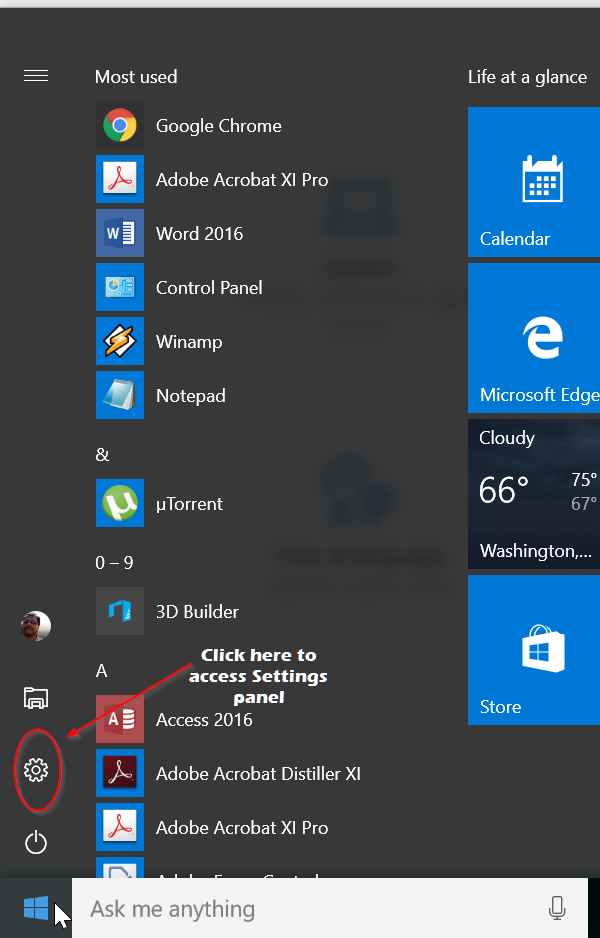Select '3D Builder' text label
Image resolution: width=600 pixels, height=938 pixels.
coord(197,611)
